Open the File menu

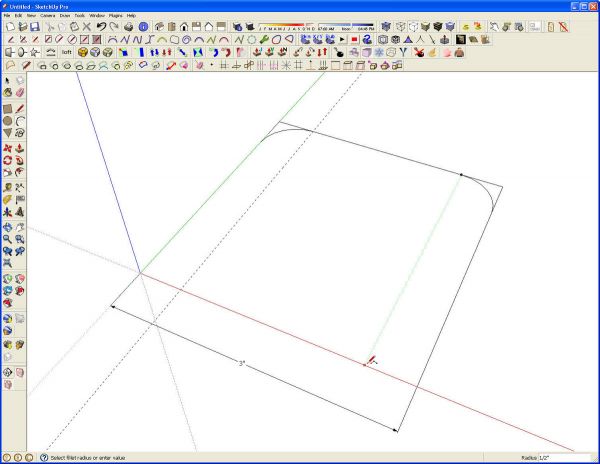click(7, 16)
